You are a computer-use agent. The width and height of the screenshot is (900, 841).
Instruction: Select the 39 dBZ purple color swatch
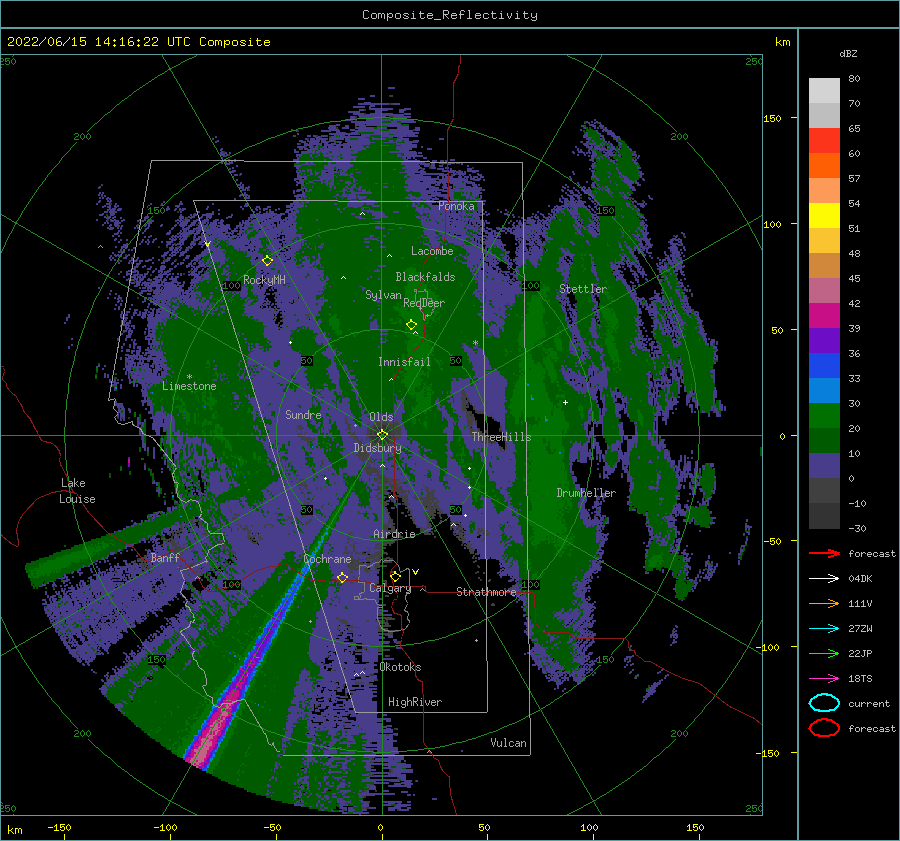tap(824, 340)
